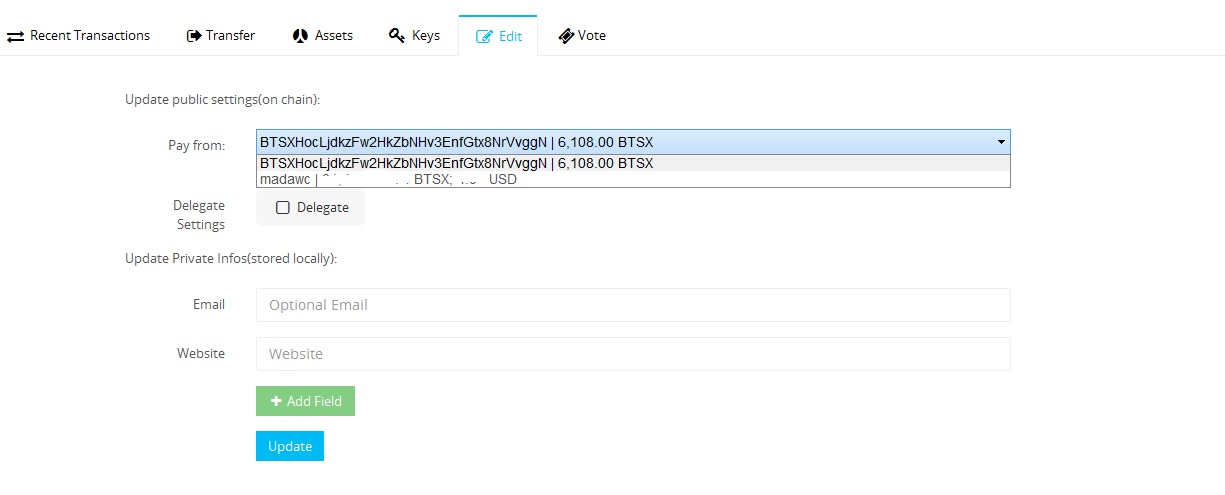Screen dimensions: 1225x495
Task: Click the plus icon on Add Field
Action: pos(276,401)
